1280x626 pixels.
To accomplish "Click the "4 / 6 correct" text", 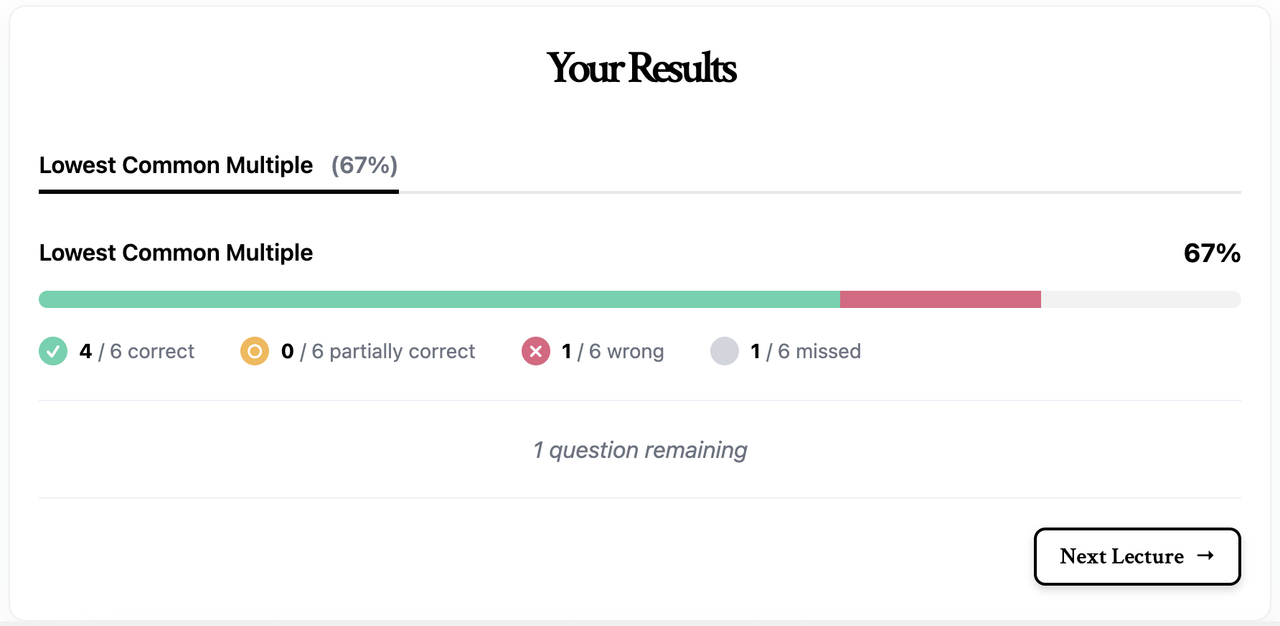I will [137, 351].
